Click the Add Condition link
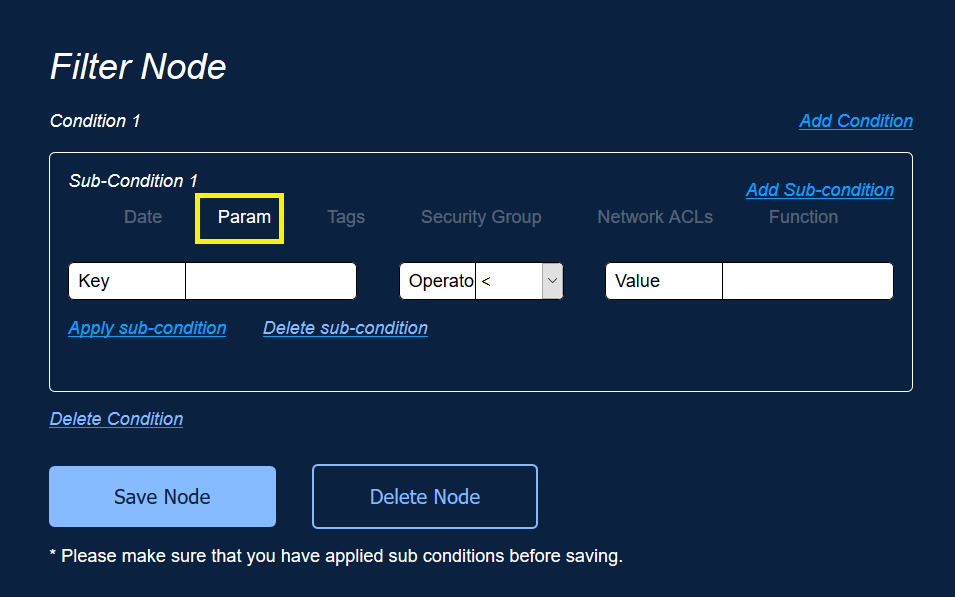The height and width of the screenshot is (597, 955). click(x=856, y=121)
